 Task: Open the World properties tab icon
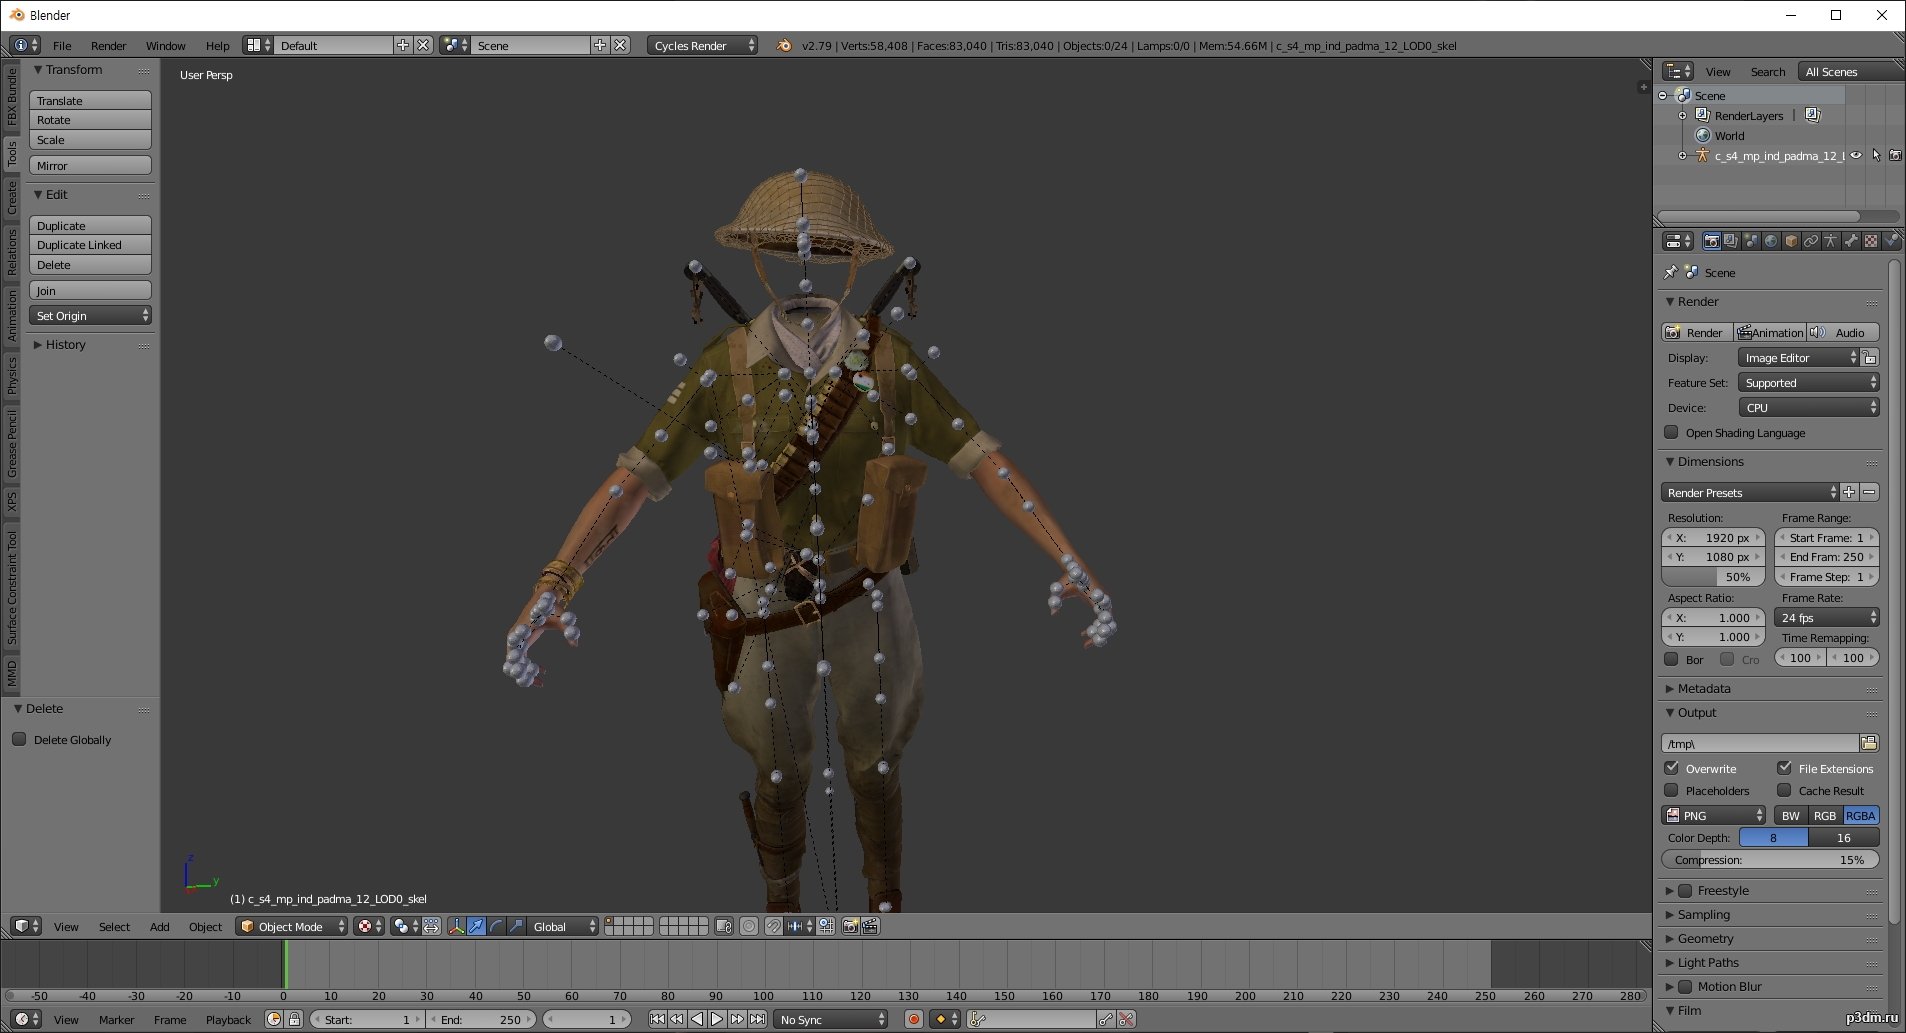coord(1771,241)
